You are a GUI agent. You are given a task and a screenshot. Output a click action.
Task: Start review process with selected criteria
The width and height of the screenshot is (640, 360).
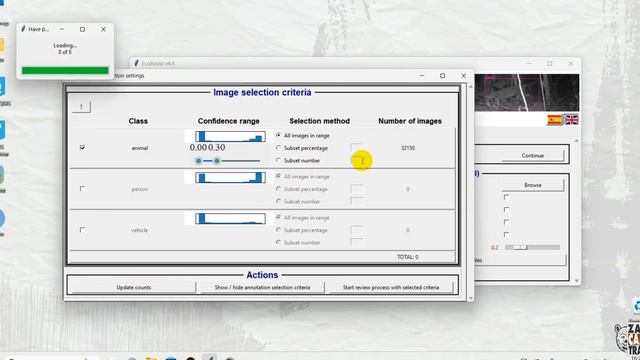click(x=391, y=287)
